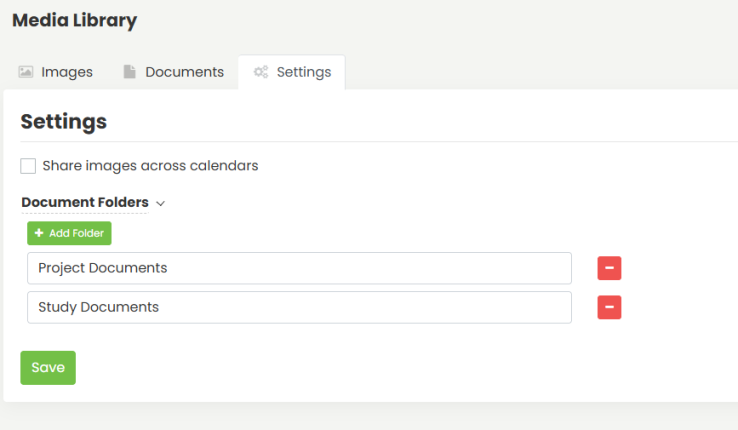Enable Share images across calendars checkbox
Image resolution: width=738 pixels, height=430 pixels.
(x=28, y=166)
